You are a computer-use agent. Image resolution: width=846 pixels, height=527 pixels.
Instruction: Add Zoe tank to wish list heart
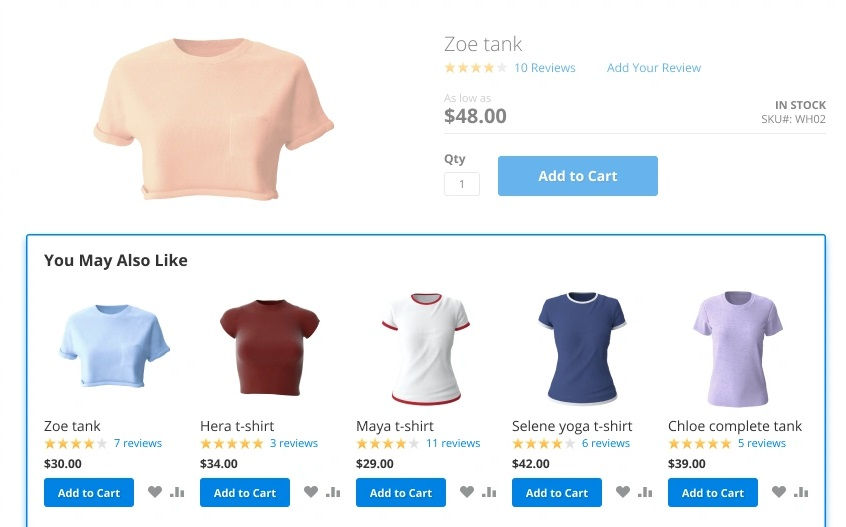pos(155,491)
